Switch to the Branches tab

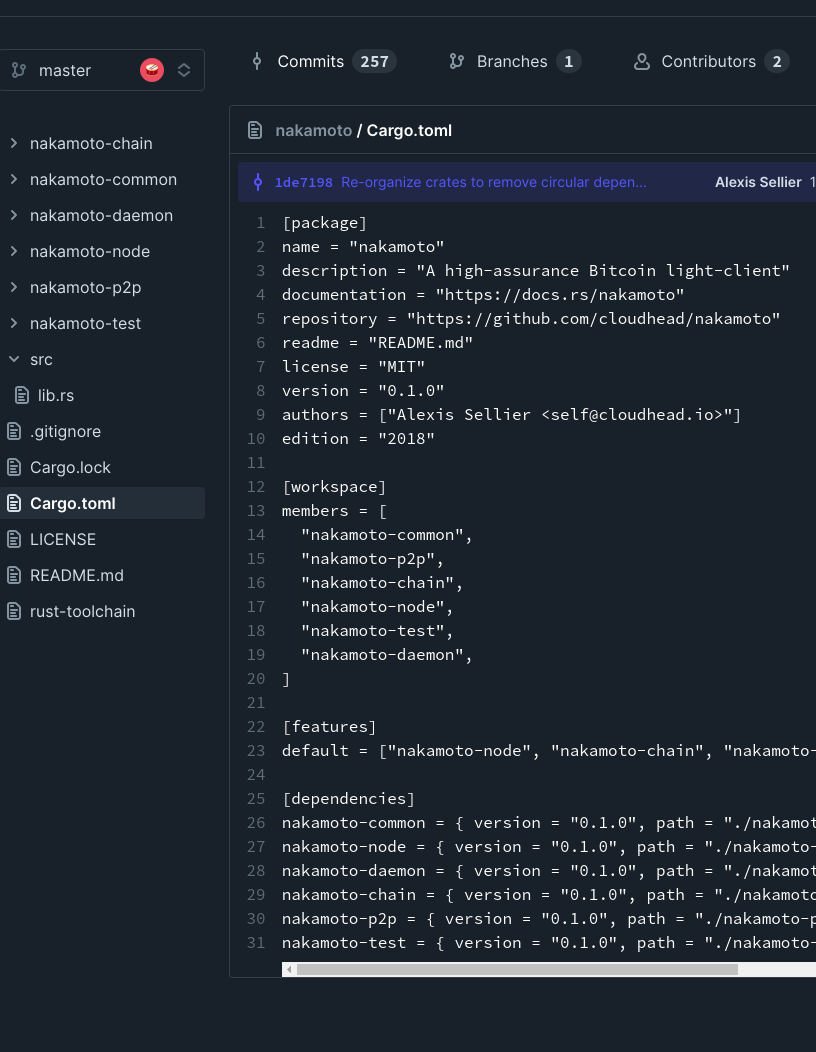(511, 61)
